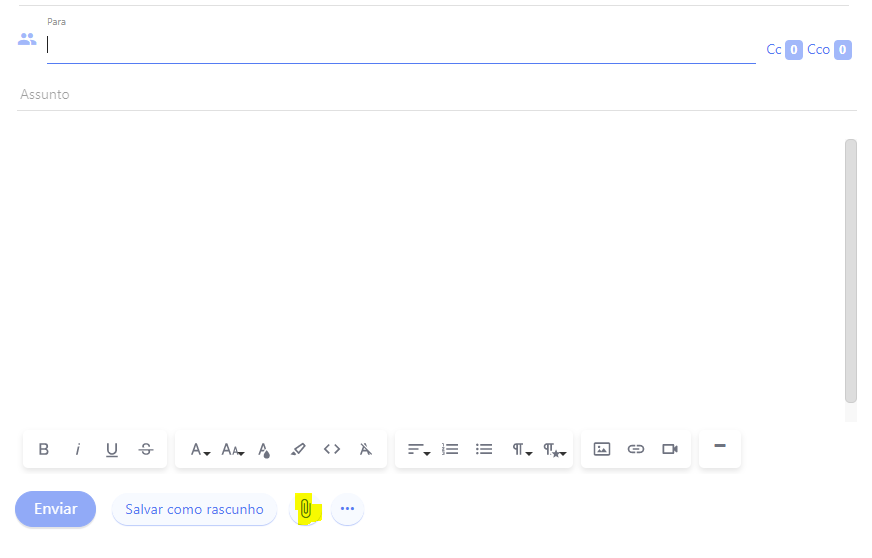Insert a bulleted list
The width and height of the screenshot is (872, 558).
[x=484, y=450]
